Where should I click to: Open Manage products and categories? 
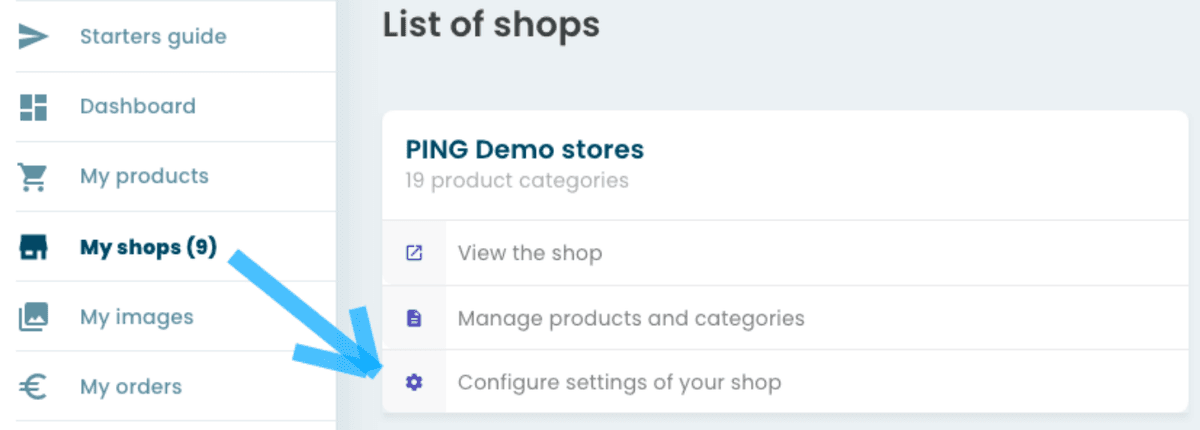click(631, 318)
